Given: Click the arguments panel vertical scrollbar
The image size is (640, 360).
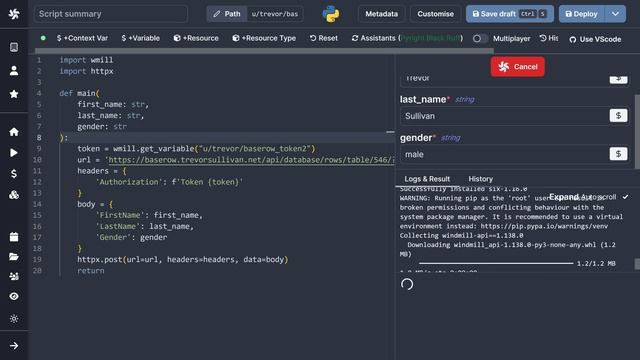Looking at the screenshot, I should [637, 131].
